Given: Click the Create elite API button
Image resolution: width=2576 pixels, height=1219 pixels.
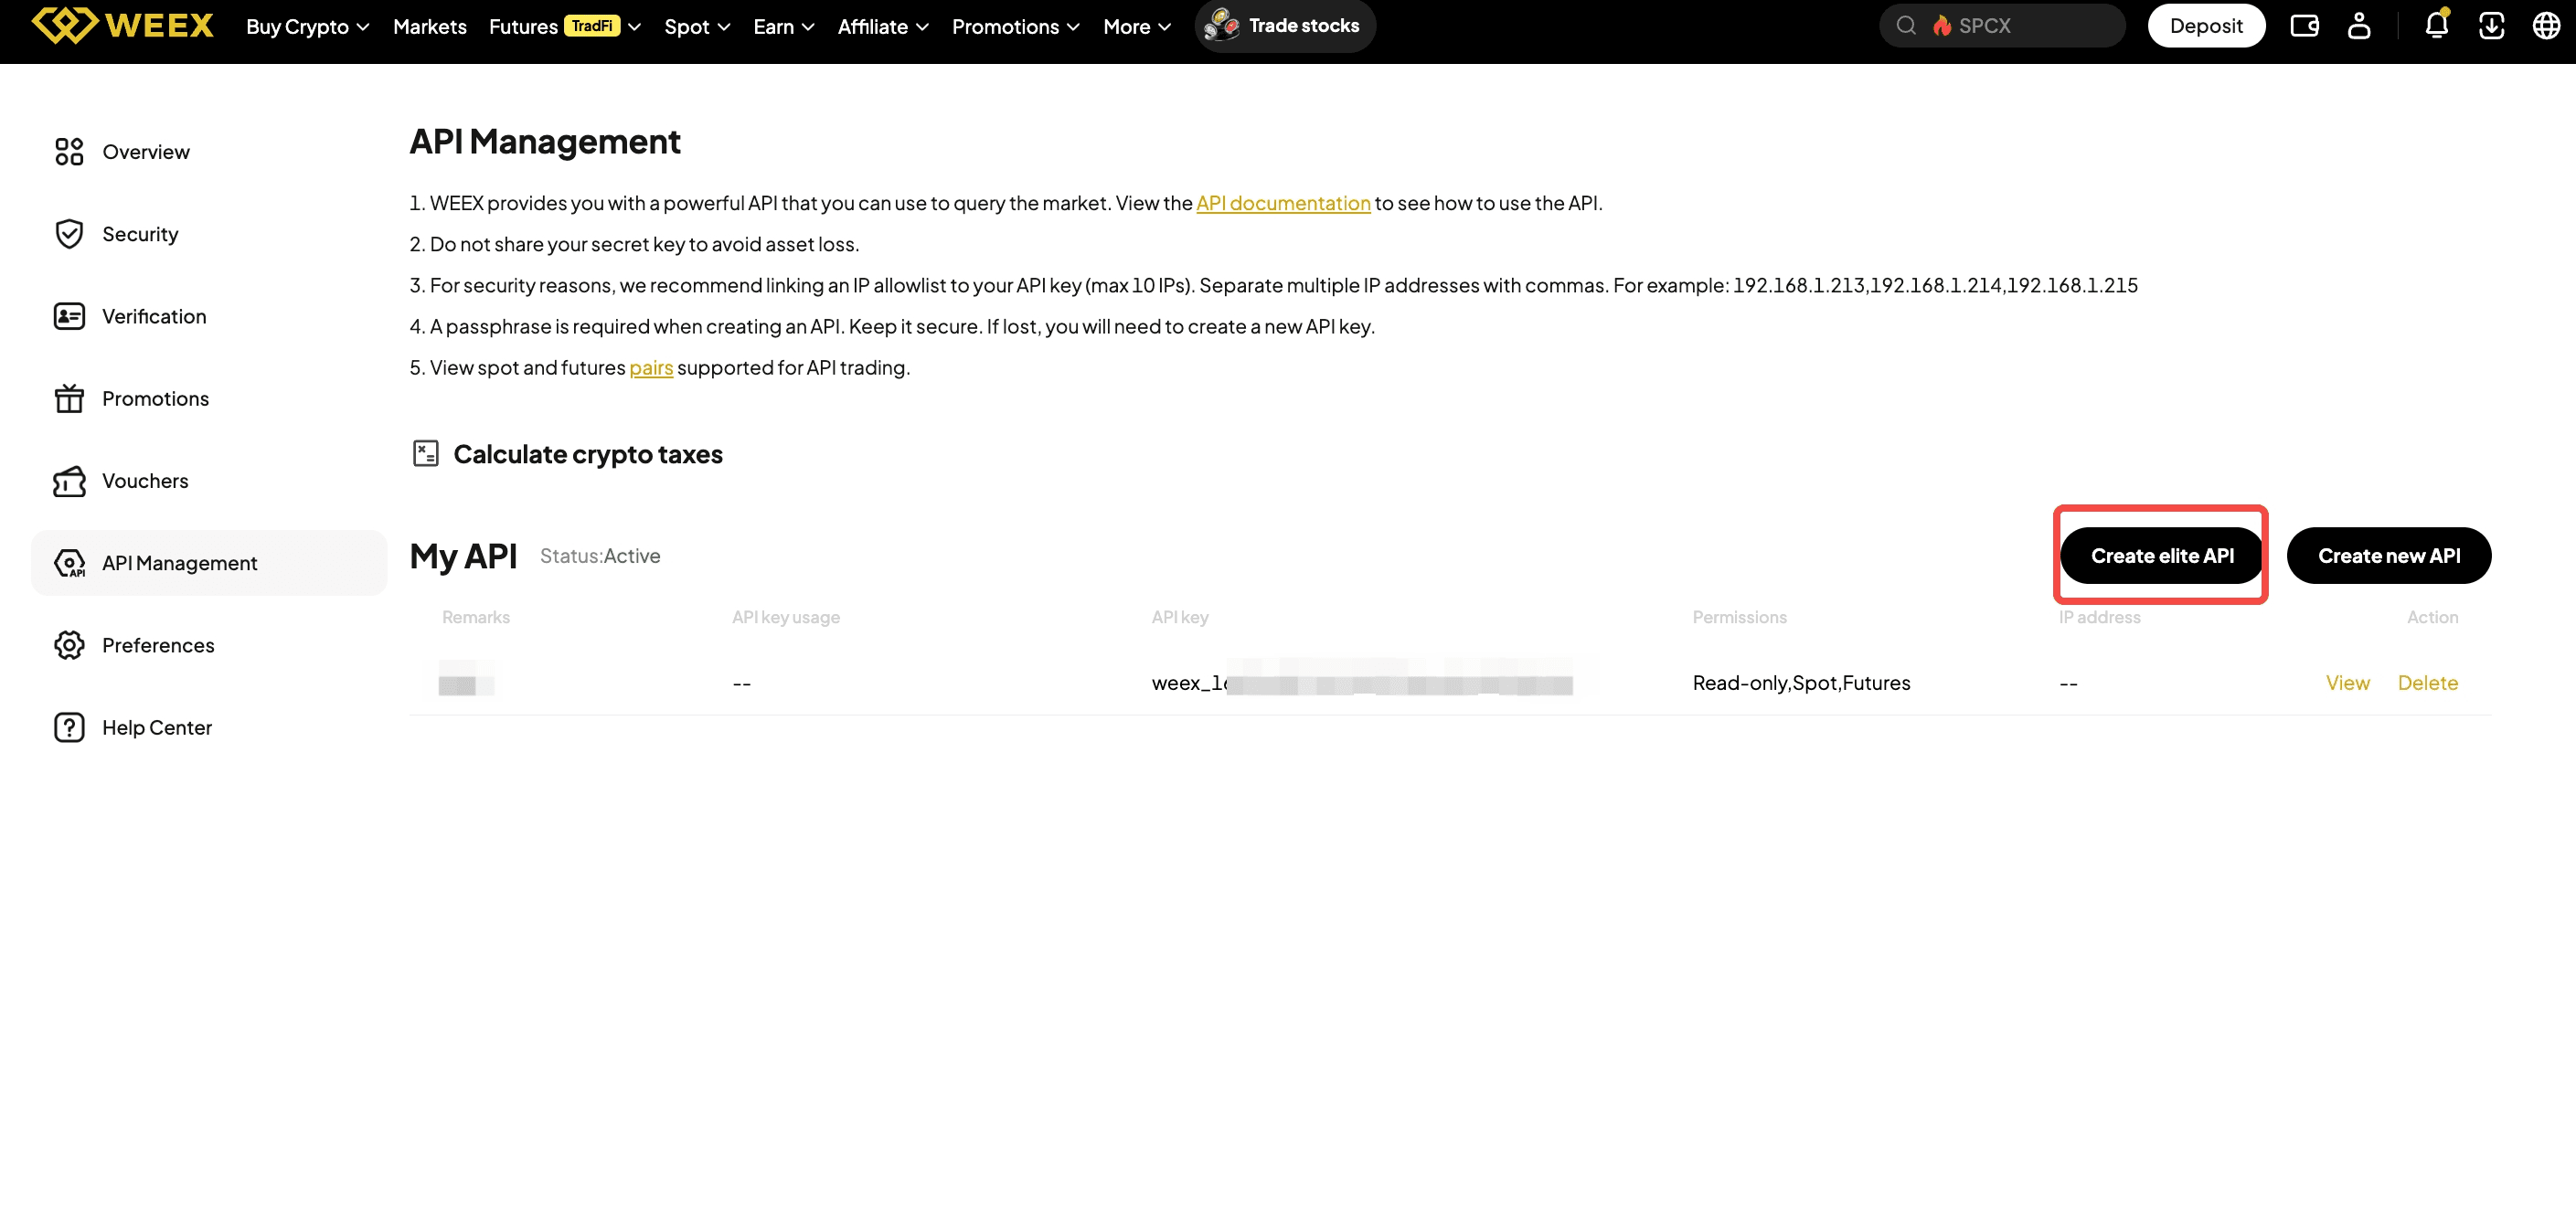Looking at the screenshot, I should click(2162, 555).
